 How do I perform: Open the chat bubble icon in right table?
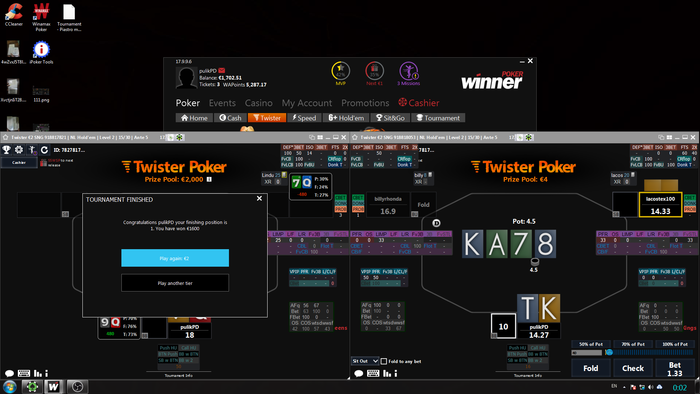tap(358, 373)
